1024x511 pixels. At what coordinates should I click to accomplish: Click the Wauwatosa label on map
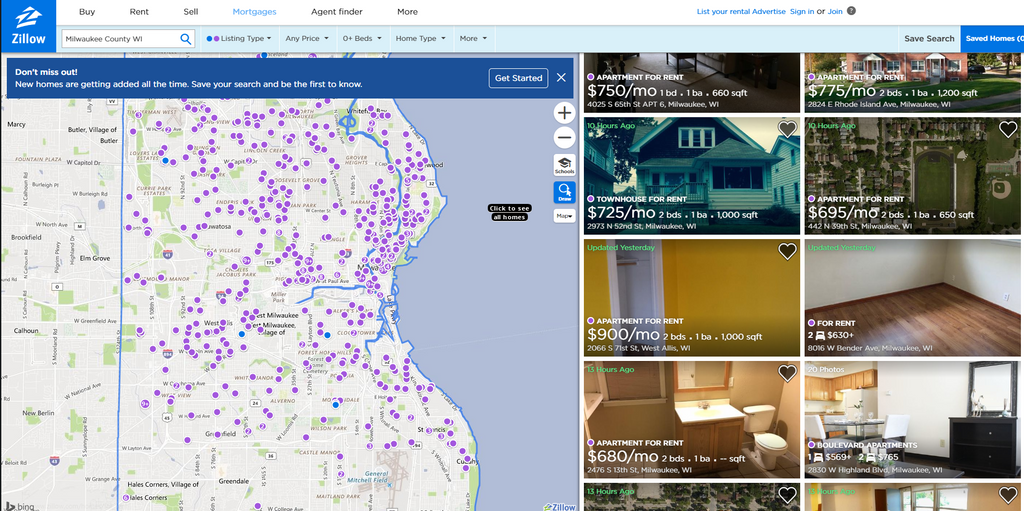tap(216, 227)
